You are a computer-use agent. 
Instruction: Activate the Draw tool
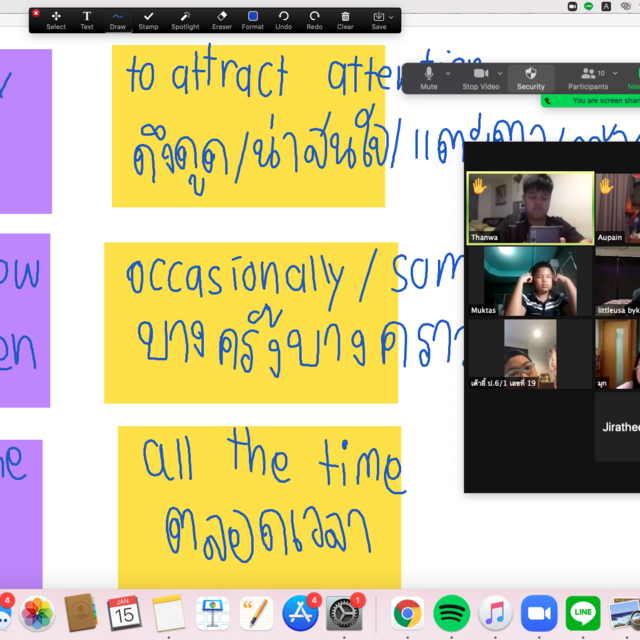pyautogui.click(x=118, y=20)
